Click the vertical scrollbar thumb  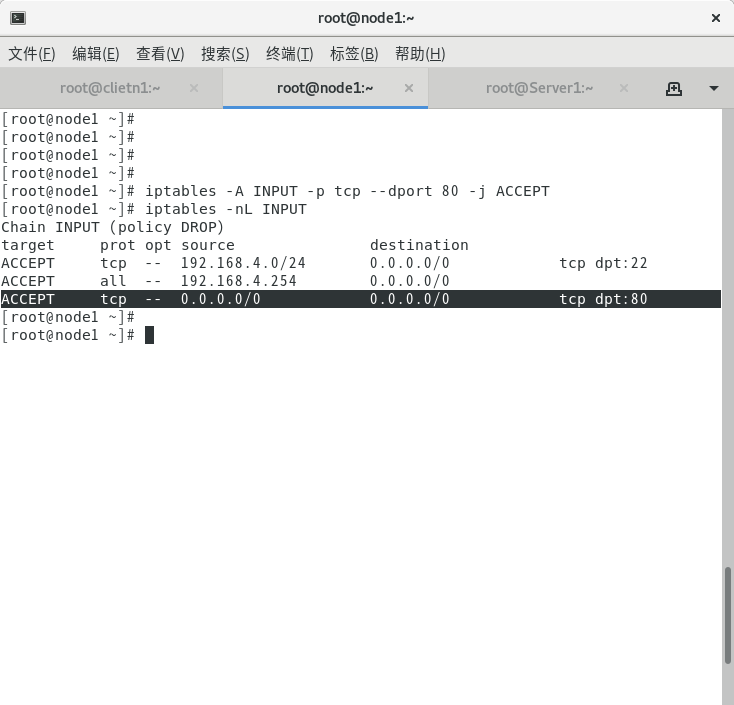pos(727,615)
